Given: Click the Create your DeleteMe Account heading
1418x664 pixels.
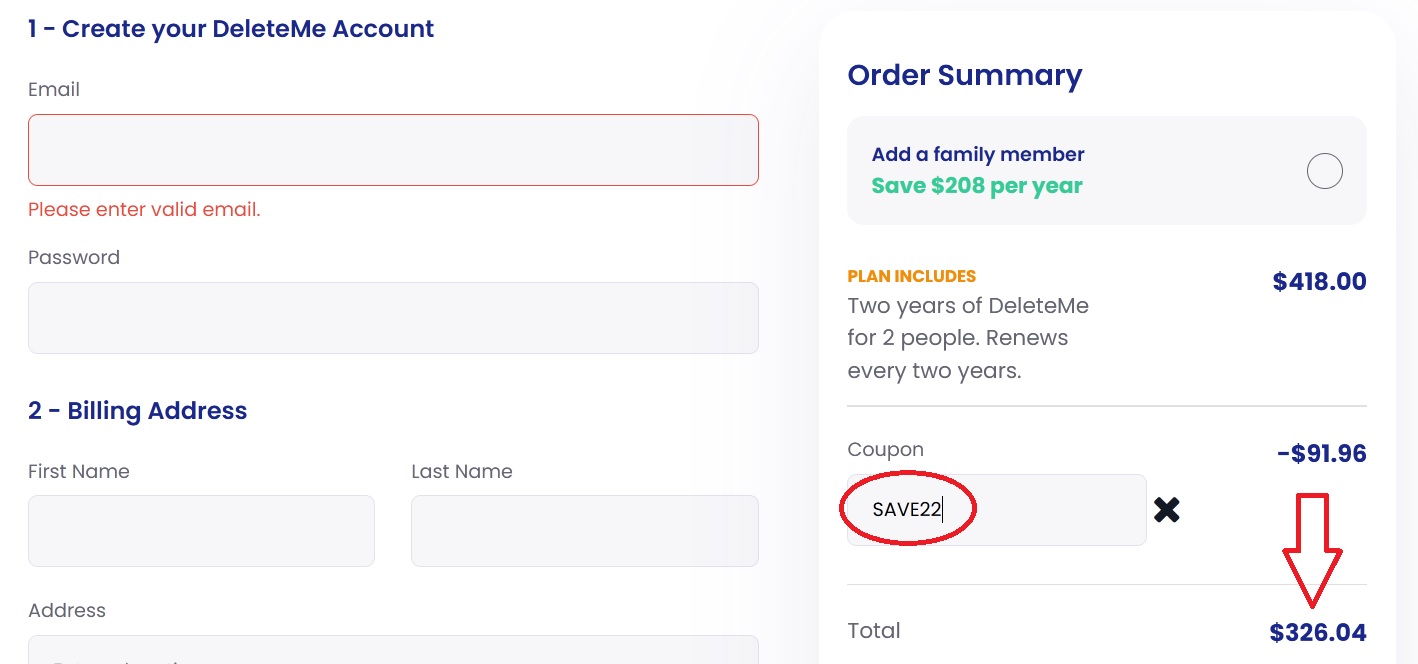Looking at the screenshot, I should point(231,28).
